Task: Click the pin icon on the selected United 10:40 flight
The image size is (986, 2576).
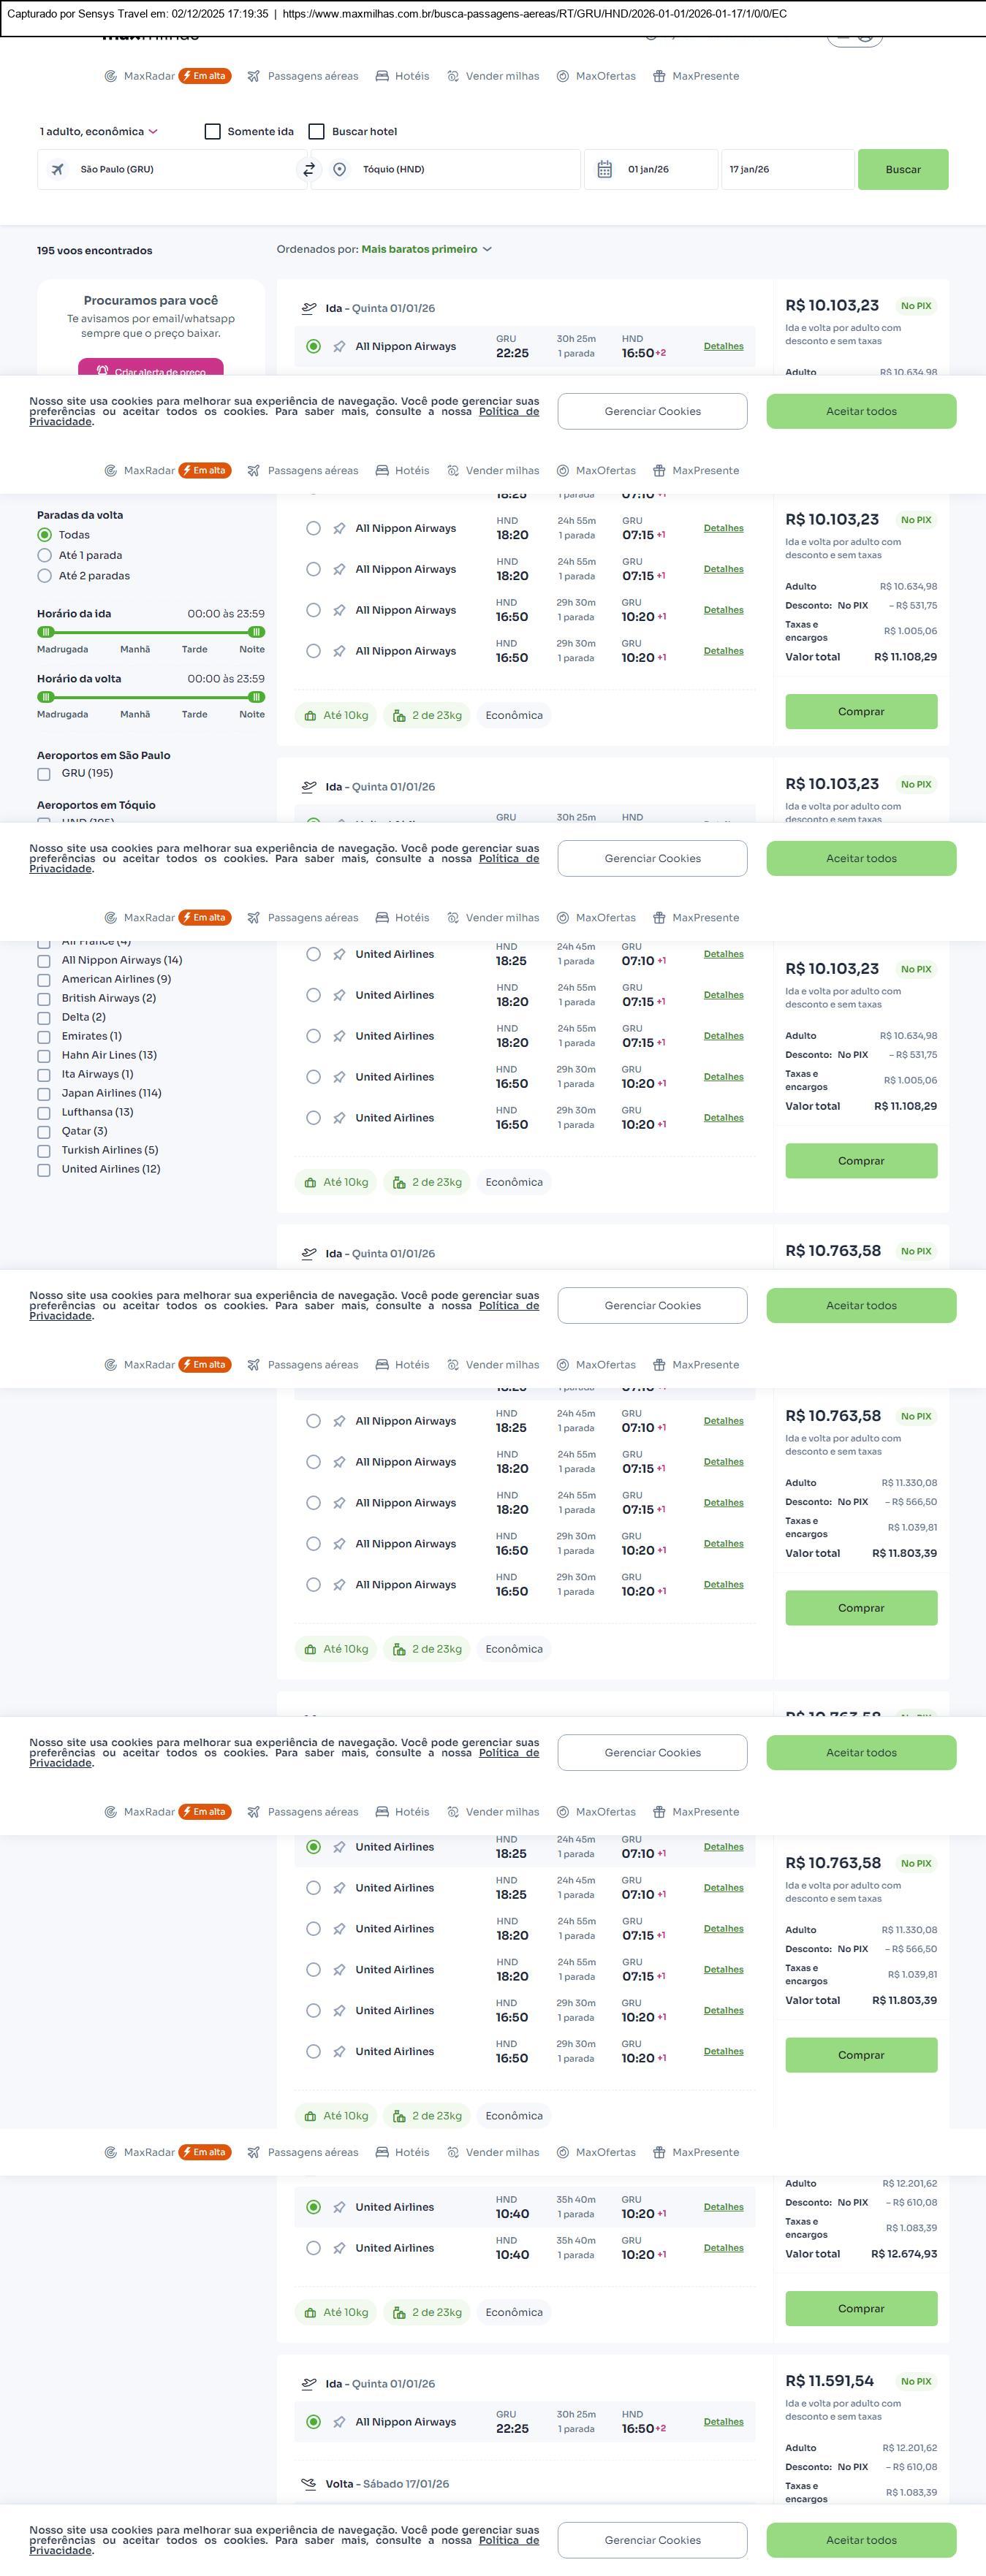Action: 340,2207
